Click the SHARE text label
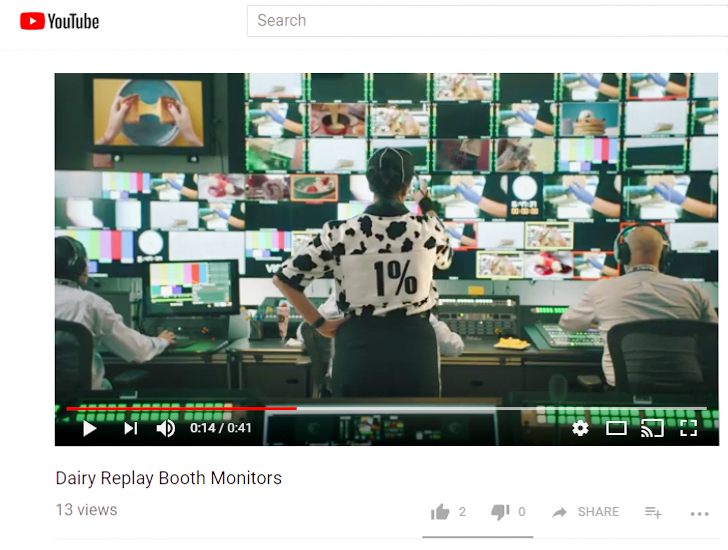Viewport: 728px width, 550px height. click(598, 512)
